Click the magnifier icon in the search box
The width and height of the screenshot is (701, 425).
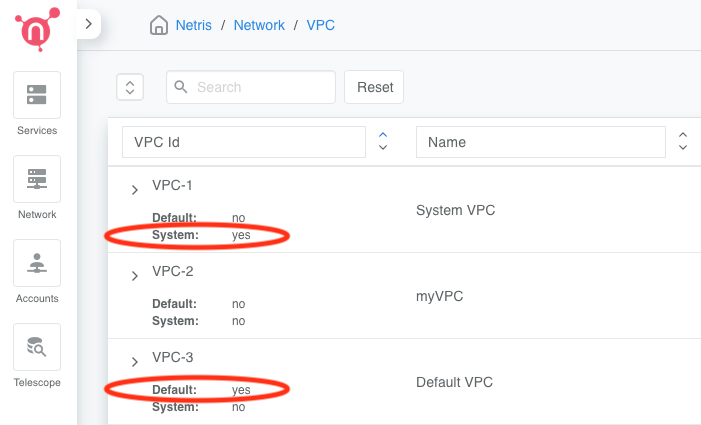tap(181, 87)
